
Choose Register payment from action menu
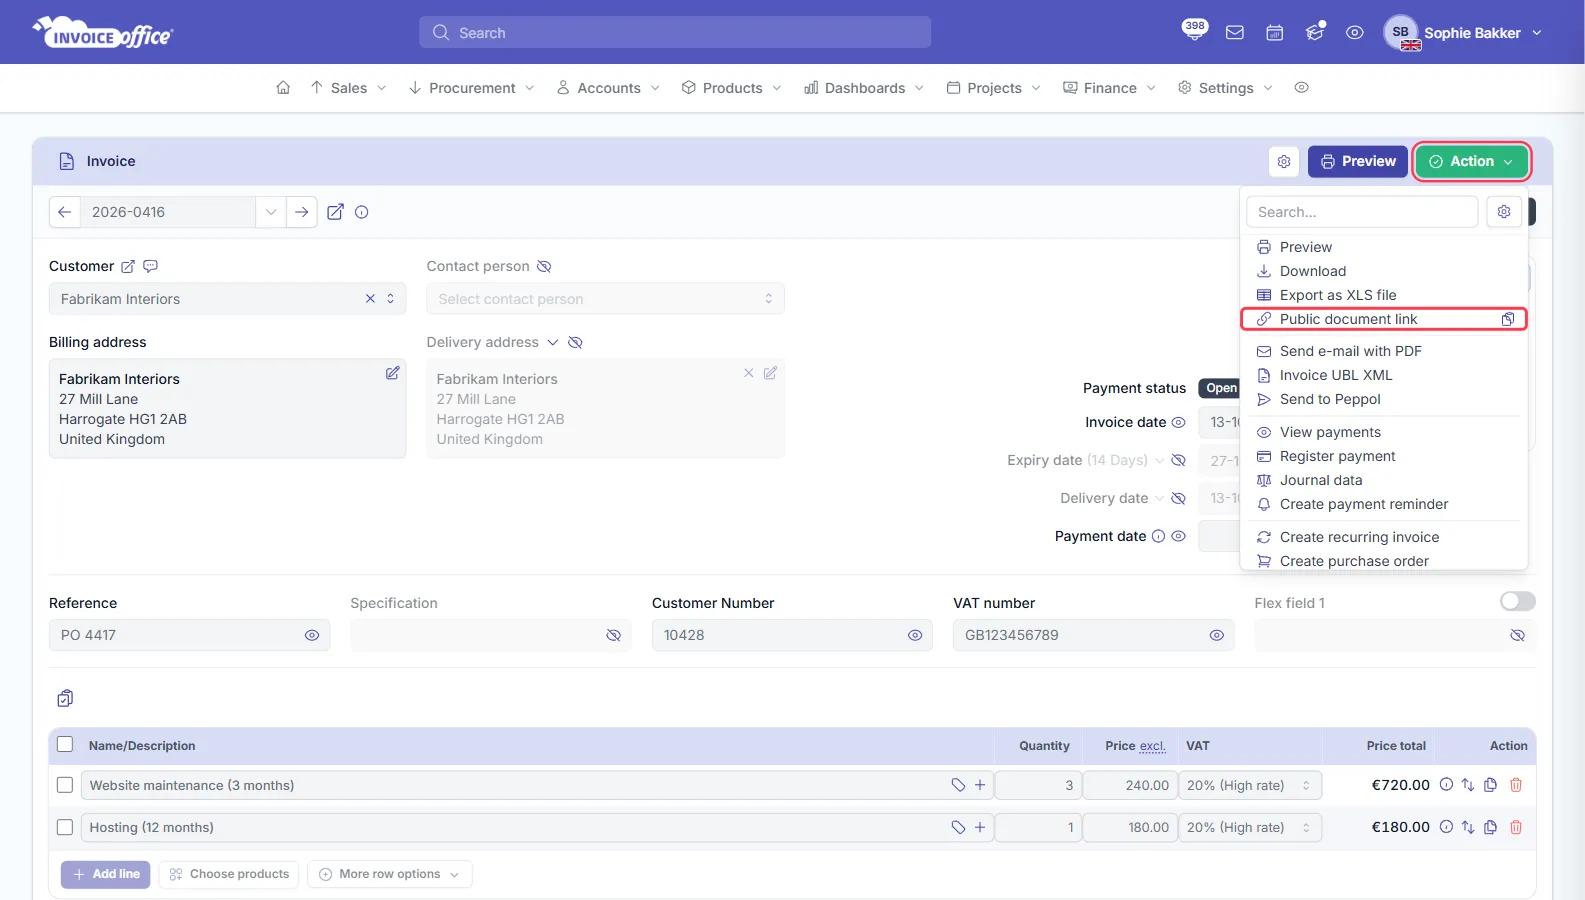click(x=1337, y=456)
